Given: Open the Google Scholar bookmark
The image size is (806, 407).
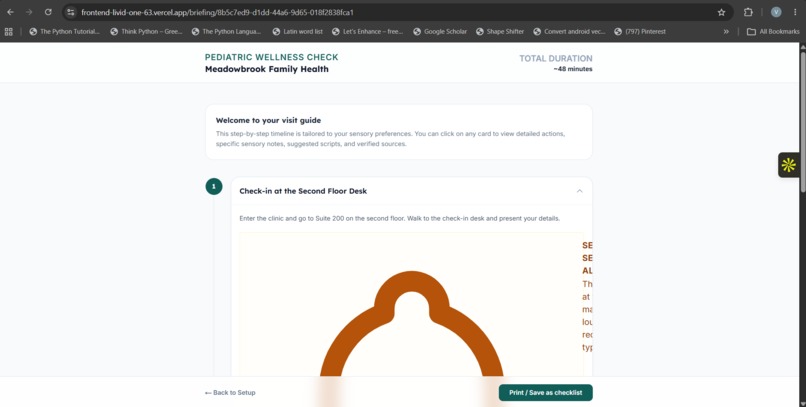Looking at the screenshot, I should tap(440, 31).
